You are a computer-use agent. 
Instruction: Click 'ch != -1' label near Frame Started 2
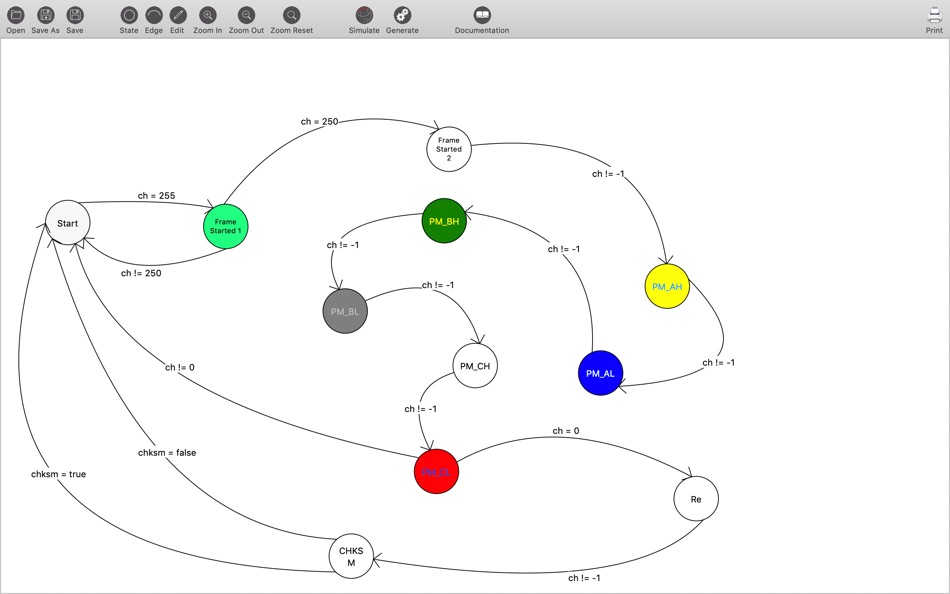(x=608, y=174)
